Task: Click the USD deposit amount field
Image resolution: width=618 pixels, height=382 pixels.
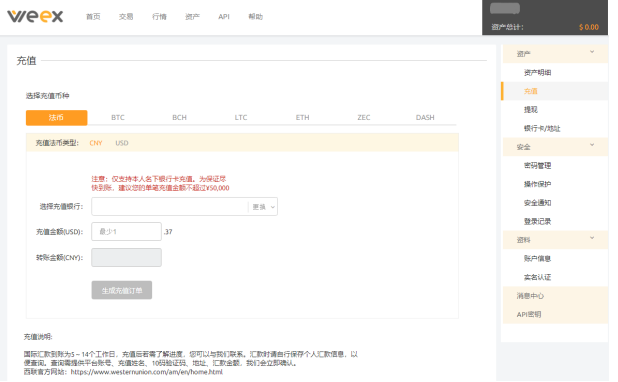Action: click(127, 231)
